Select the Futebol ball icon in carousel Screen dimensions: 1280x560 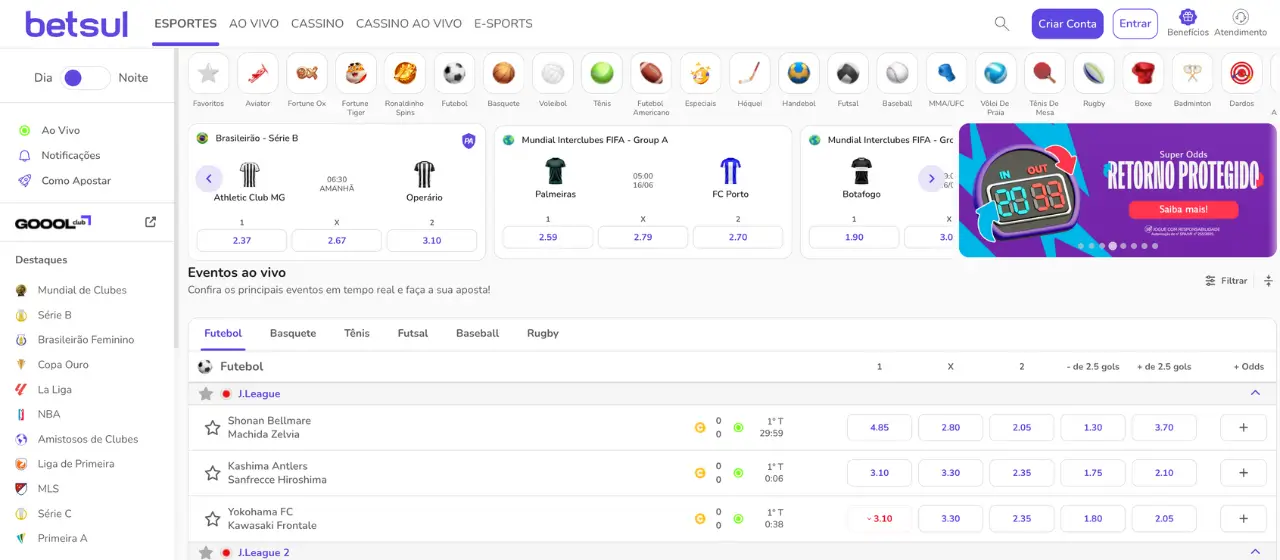pos(454,74)
